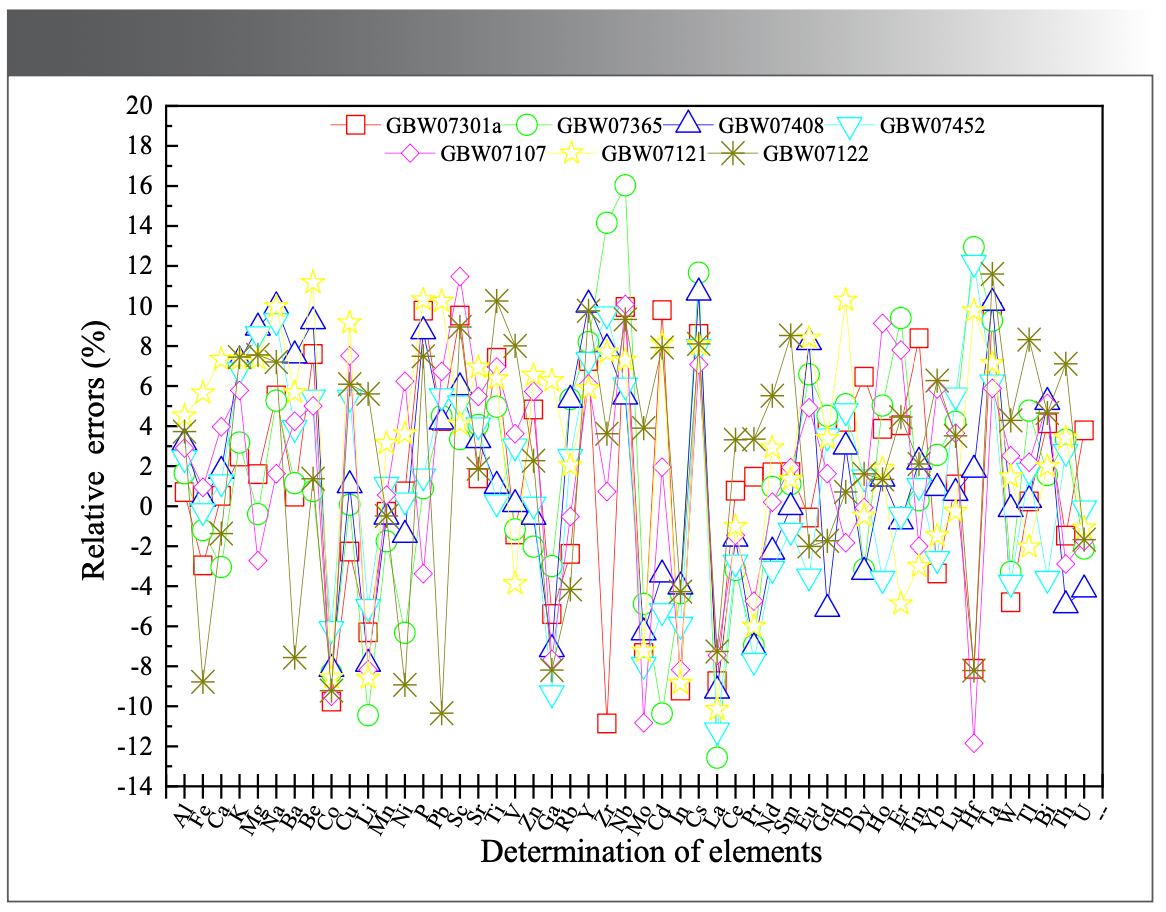The width and height of the screenshot is (1166, 912).
Task: Click the y-axis tick label -14
Action: 134,787
